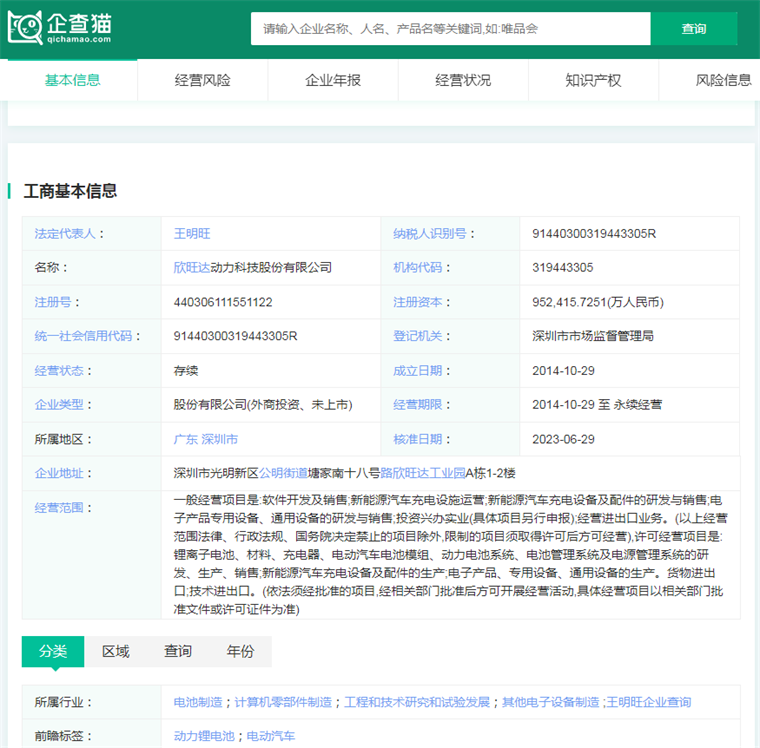The height and width of the screenshot is (748, 760).
Task: Open the 企业年报 tab
Action: click(x=333, y=80)
